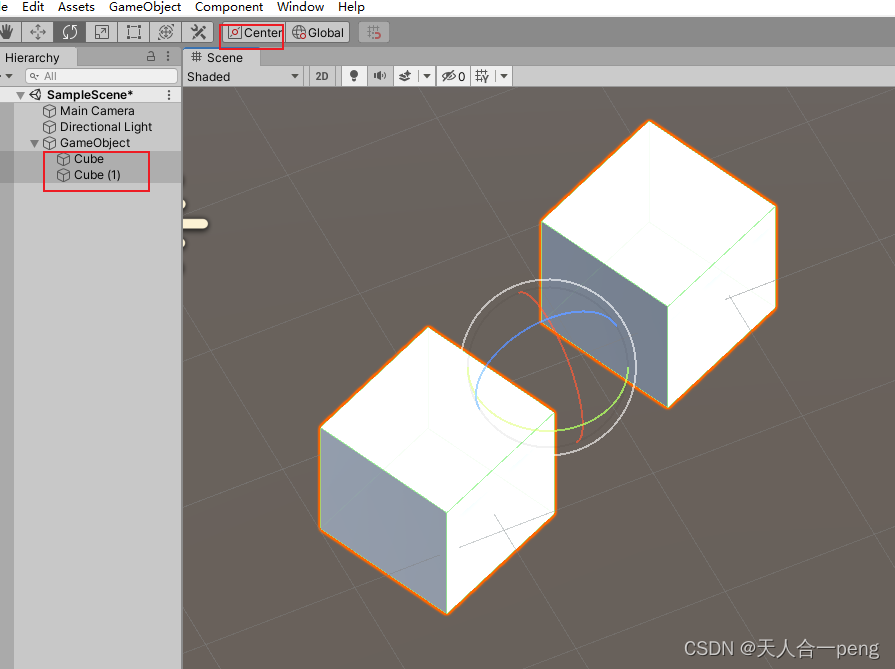Select the Transform tool
The width and height of the screenshot is (895, 669).
click(165, 31)
